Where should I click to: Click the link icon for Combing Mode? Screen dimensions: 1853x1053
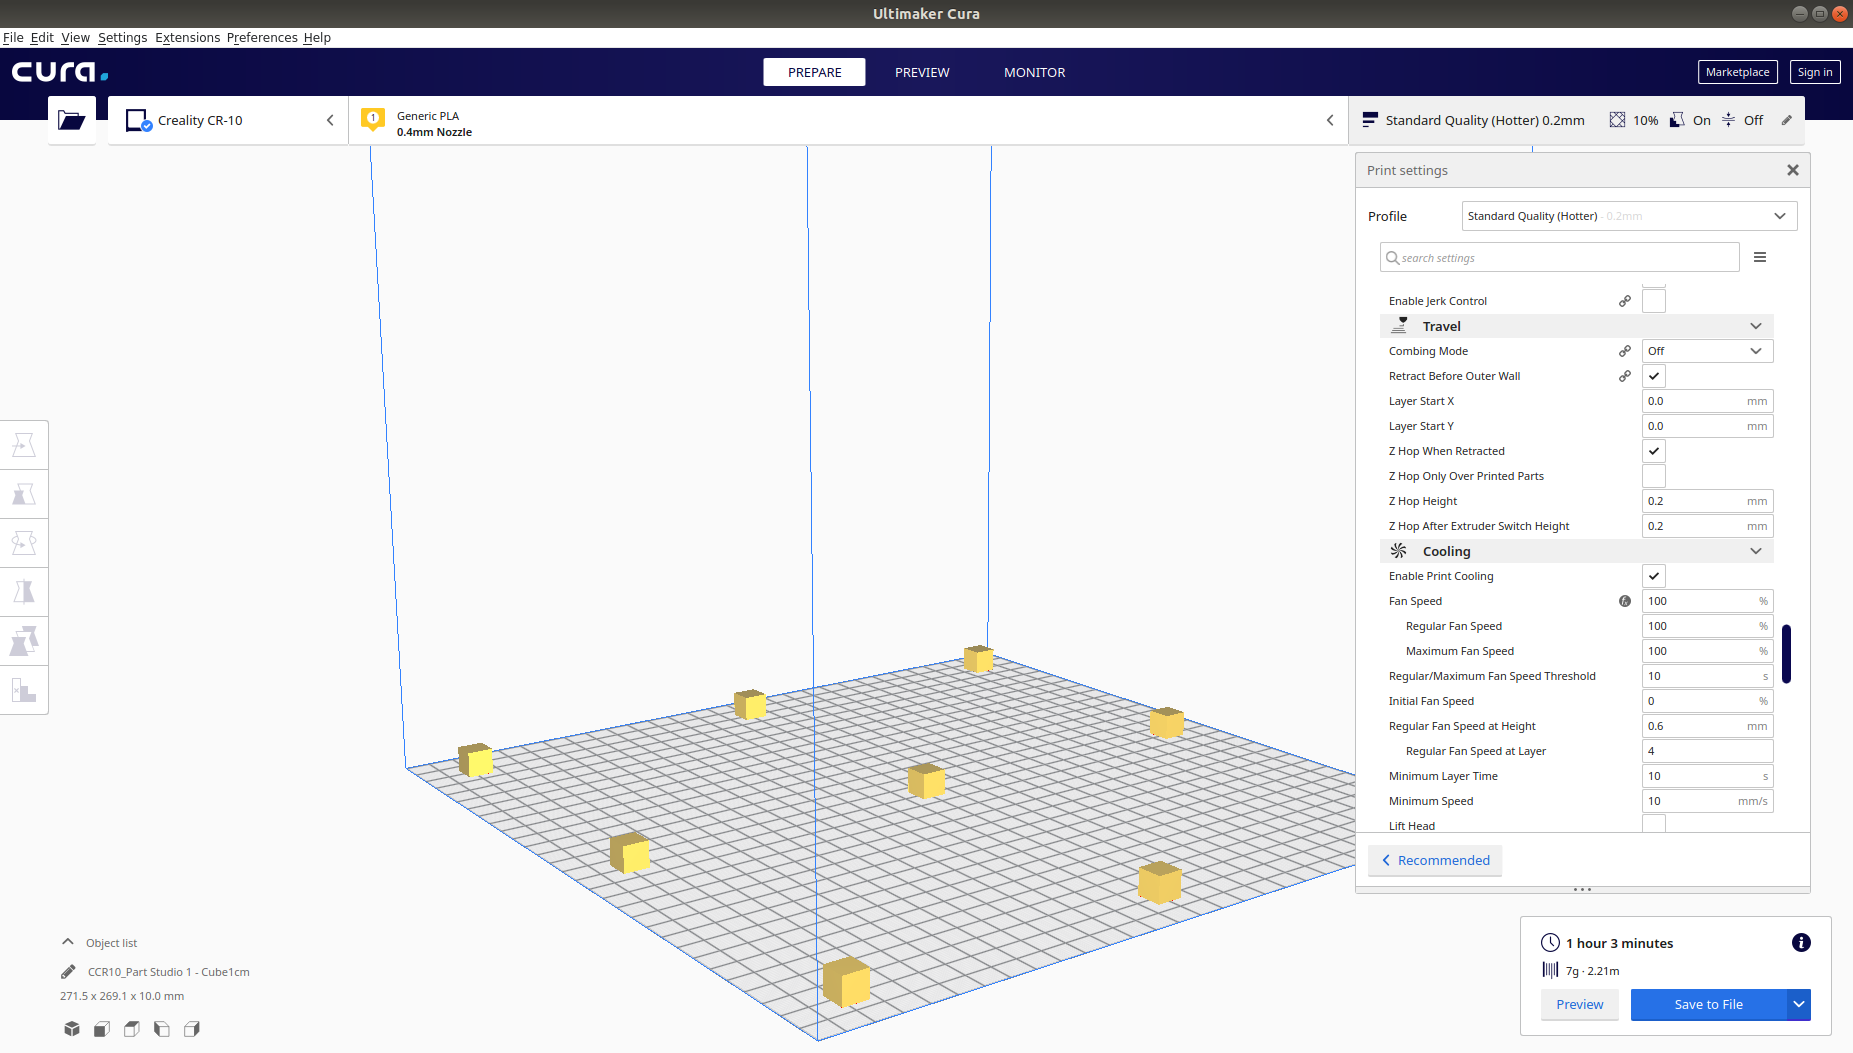(1625, 351)
